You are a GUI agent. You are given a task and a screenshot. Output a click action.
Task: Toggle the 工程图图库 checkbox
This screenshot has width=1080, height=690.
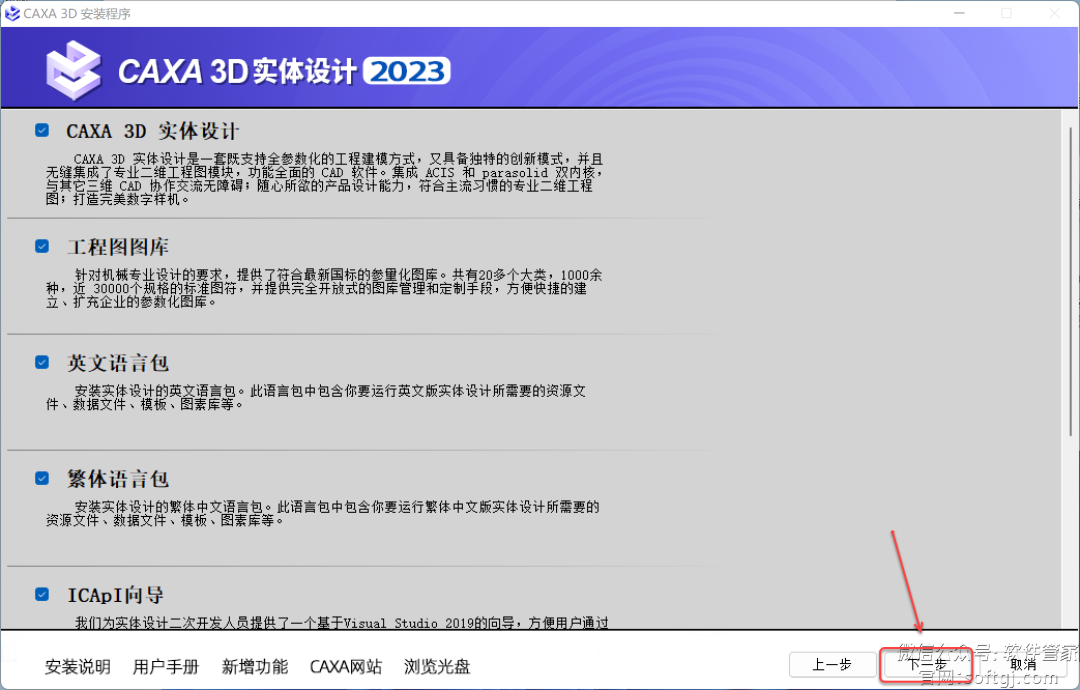click(x=42, y=246)
